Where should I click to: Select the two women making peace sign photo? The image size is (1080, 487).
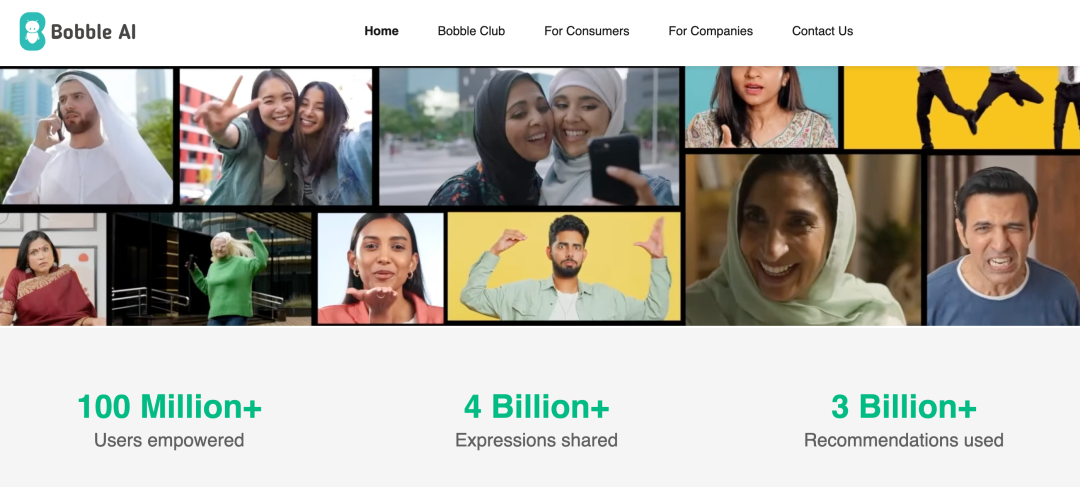coord(276,136)
